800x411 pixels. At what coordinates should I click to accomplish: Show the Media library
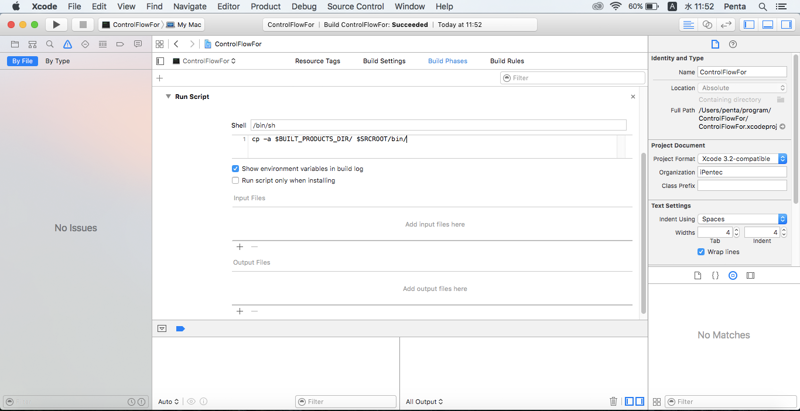pyautogui.click(x=750, y=275)
